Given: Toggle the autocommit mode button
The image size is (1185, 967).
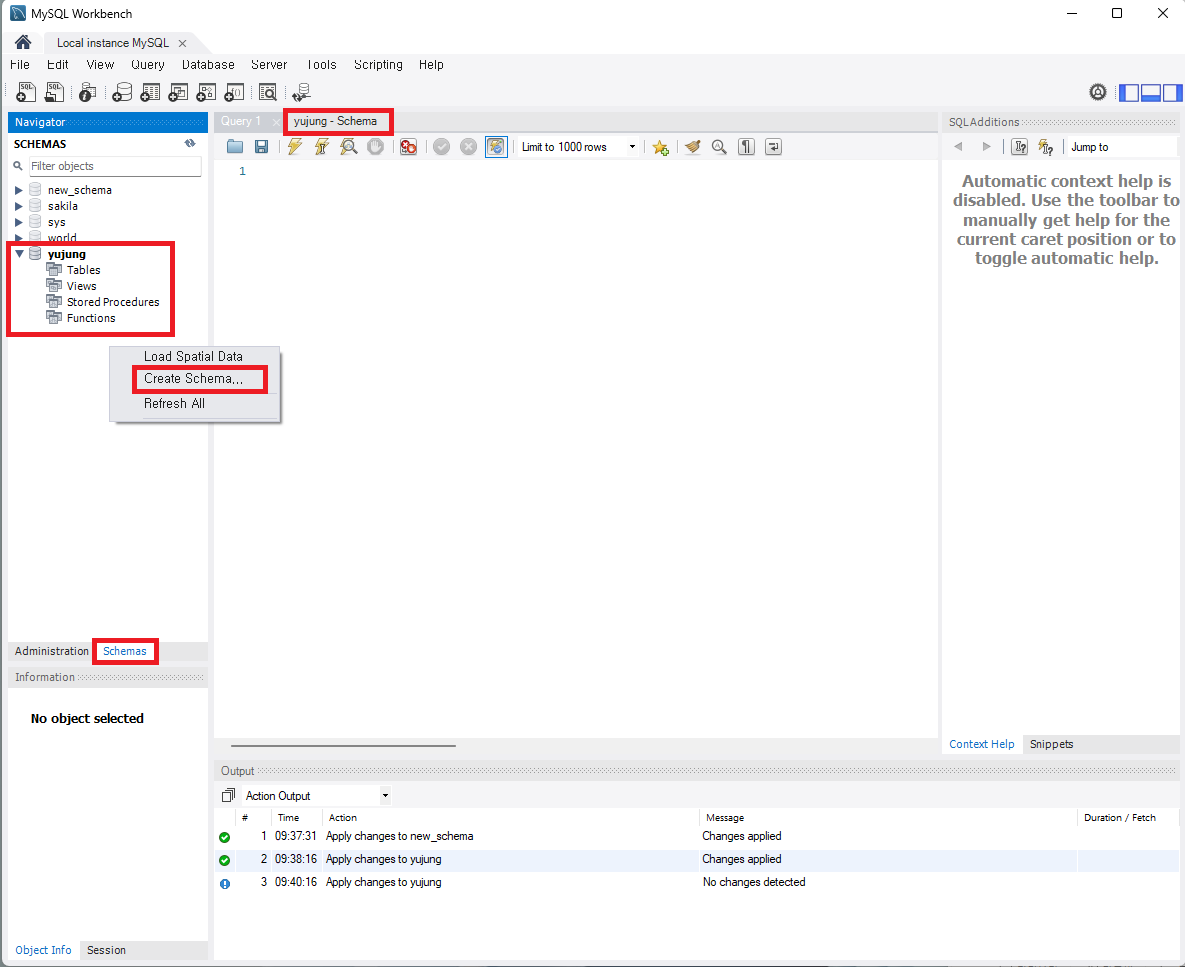Looking at the screenshot, I should pos(496,147).
